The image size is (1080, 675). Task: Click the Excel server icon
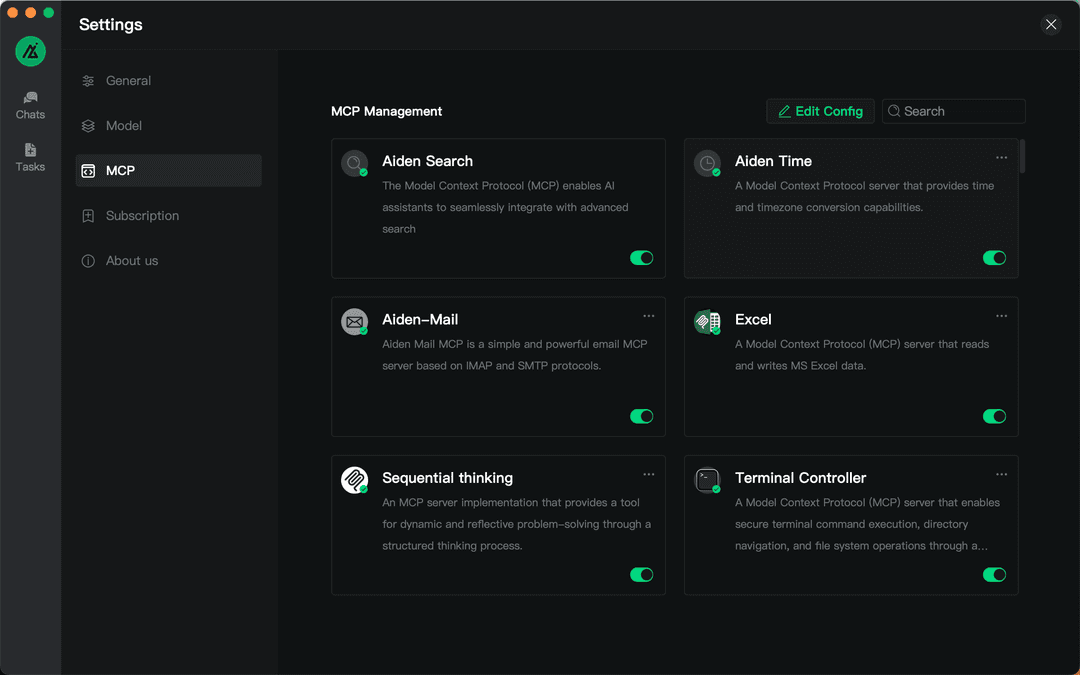(707, 321)
